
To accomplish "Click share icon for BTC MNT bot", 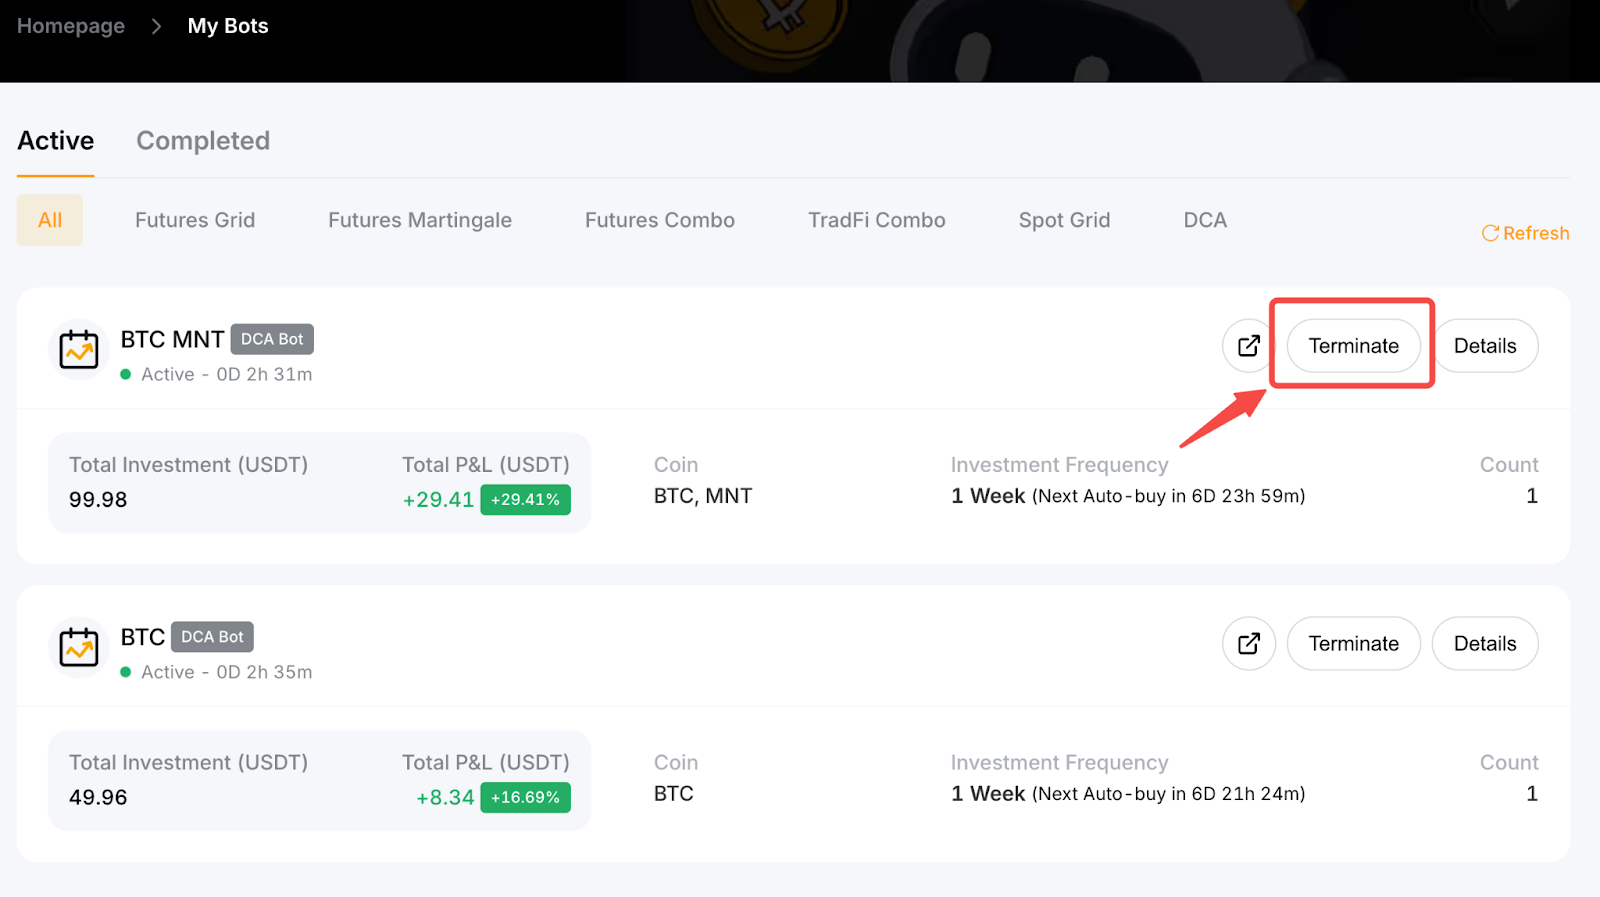I will coord(1248,346).
